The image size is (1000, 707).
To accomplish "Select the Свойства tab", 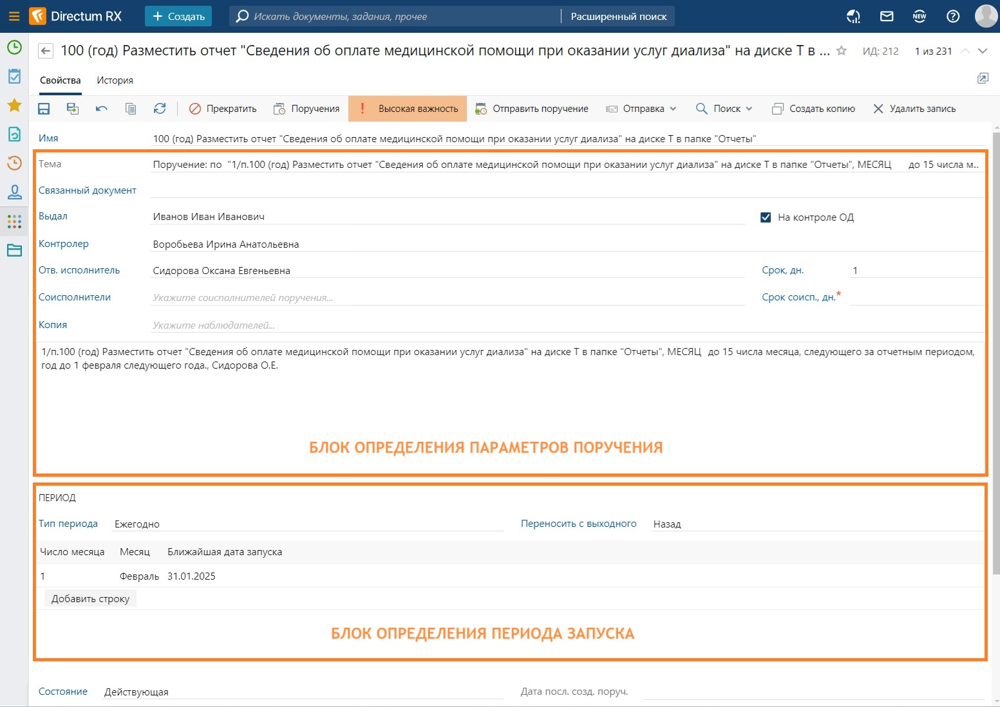I will [60, 80].
